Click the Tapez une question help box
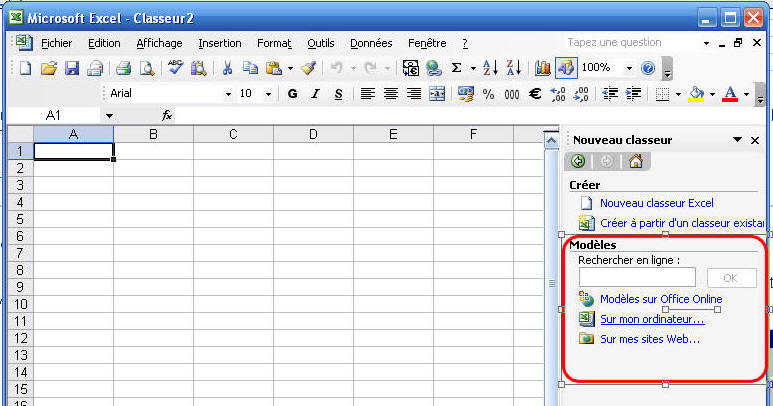Viewport: 773px width, 406px height. click(633, 42)
